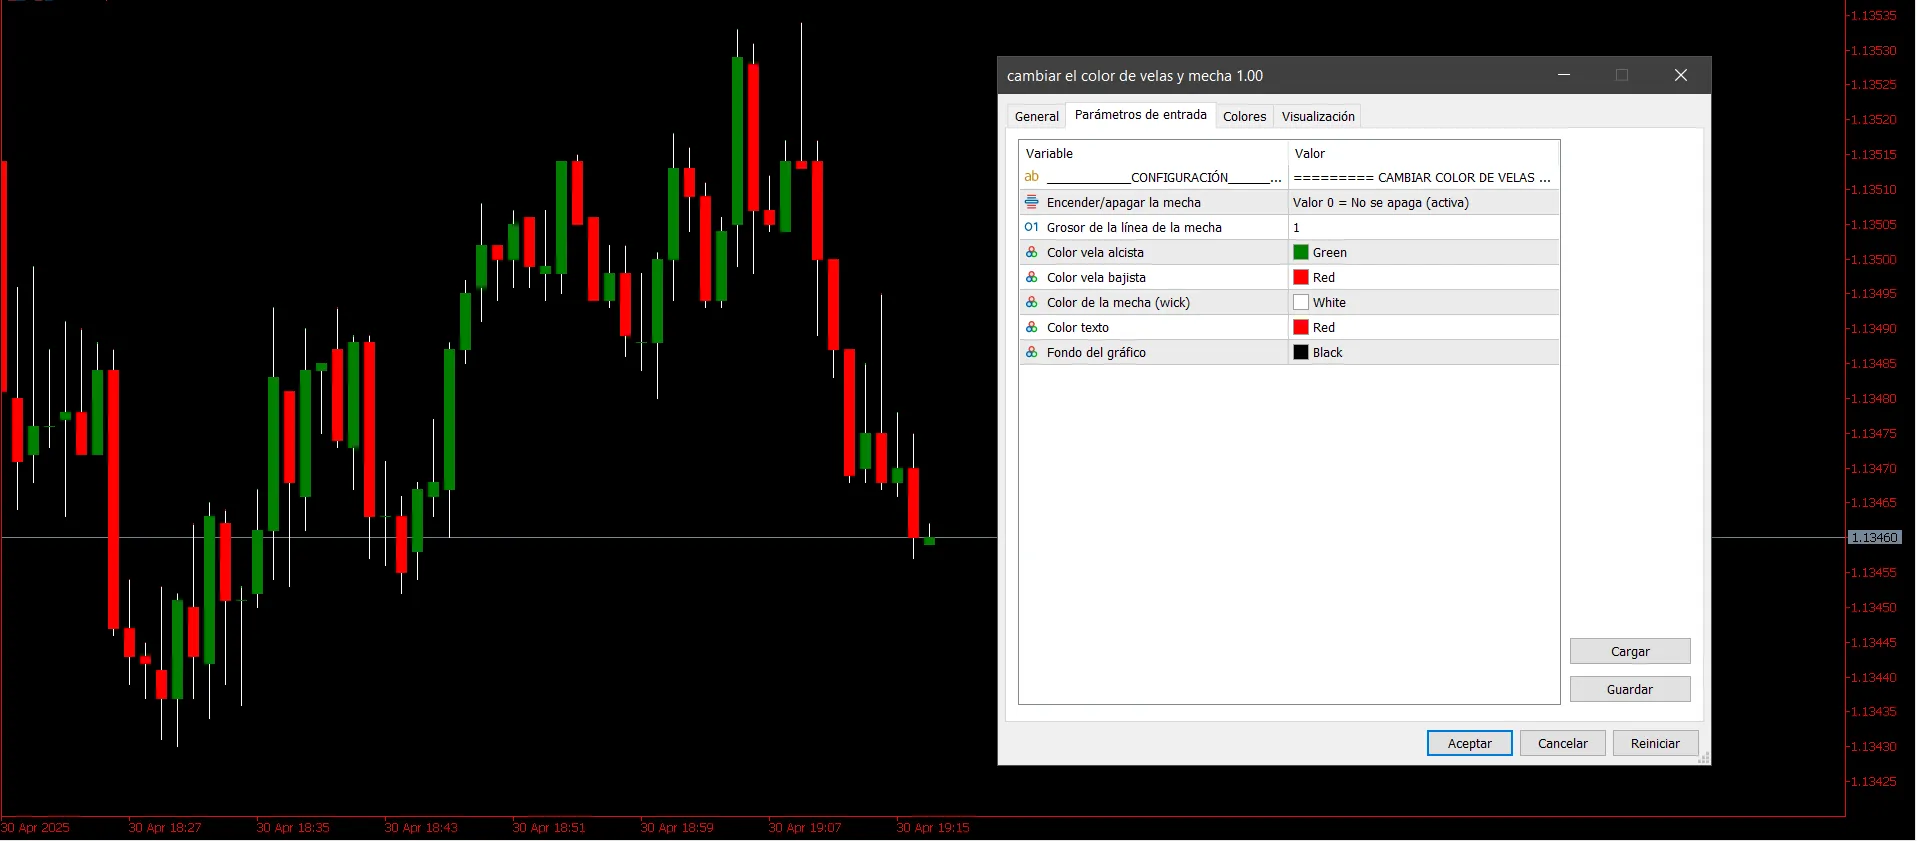
Task: Open the Green color value dropdown
Action: [1422, 252]
